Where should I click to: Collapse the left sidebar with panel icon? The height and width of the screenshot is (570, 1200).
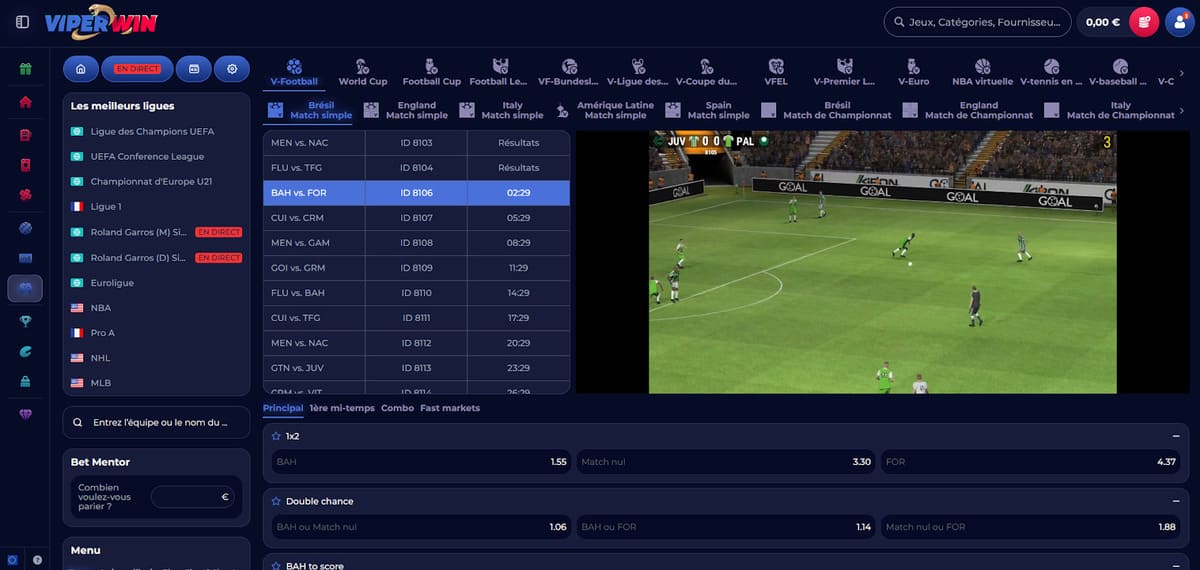point(23,22)
